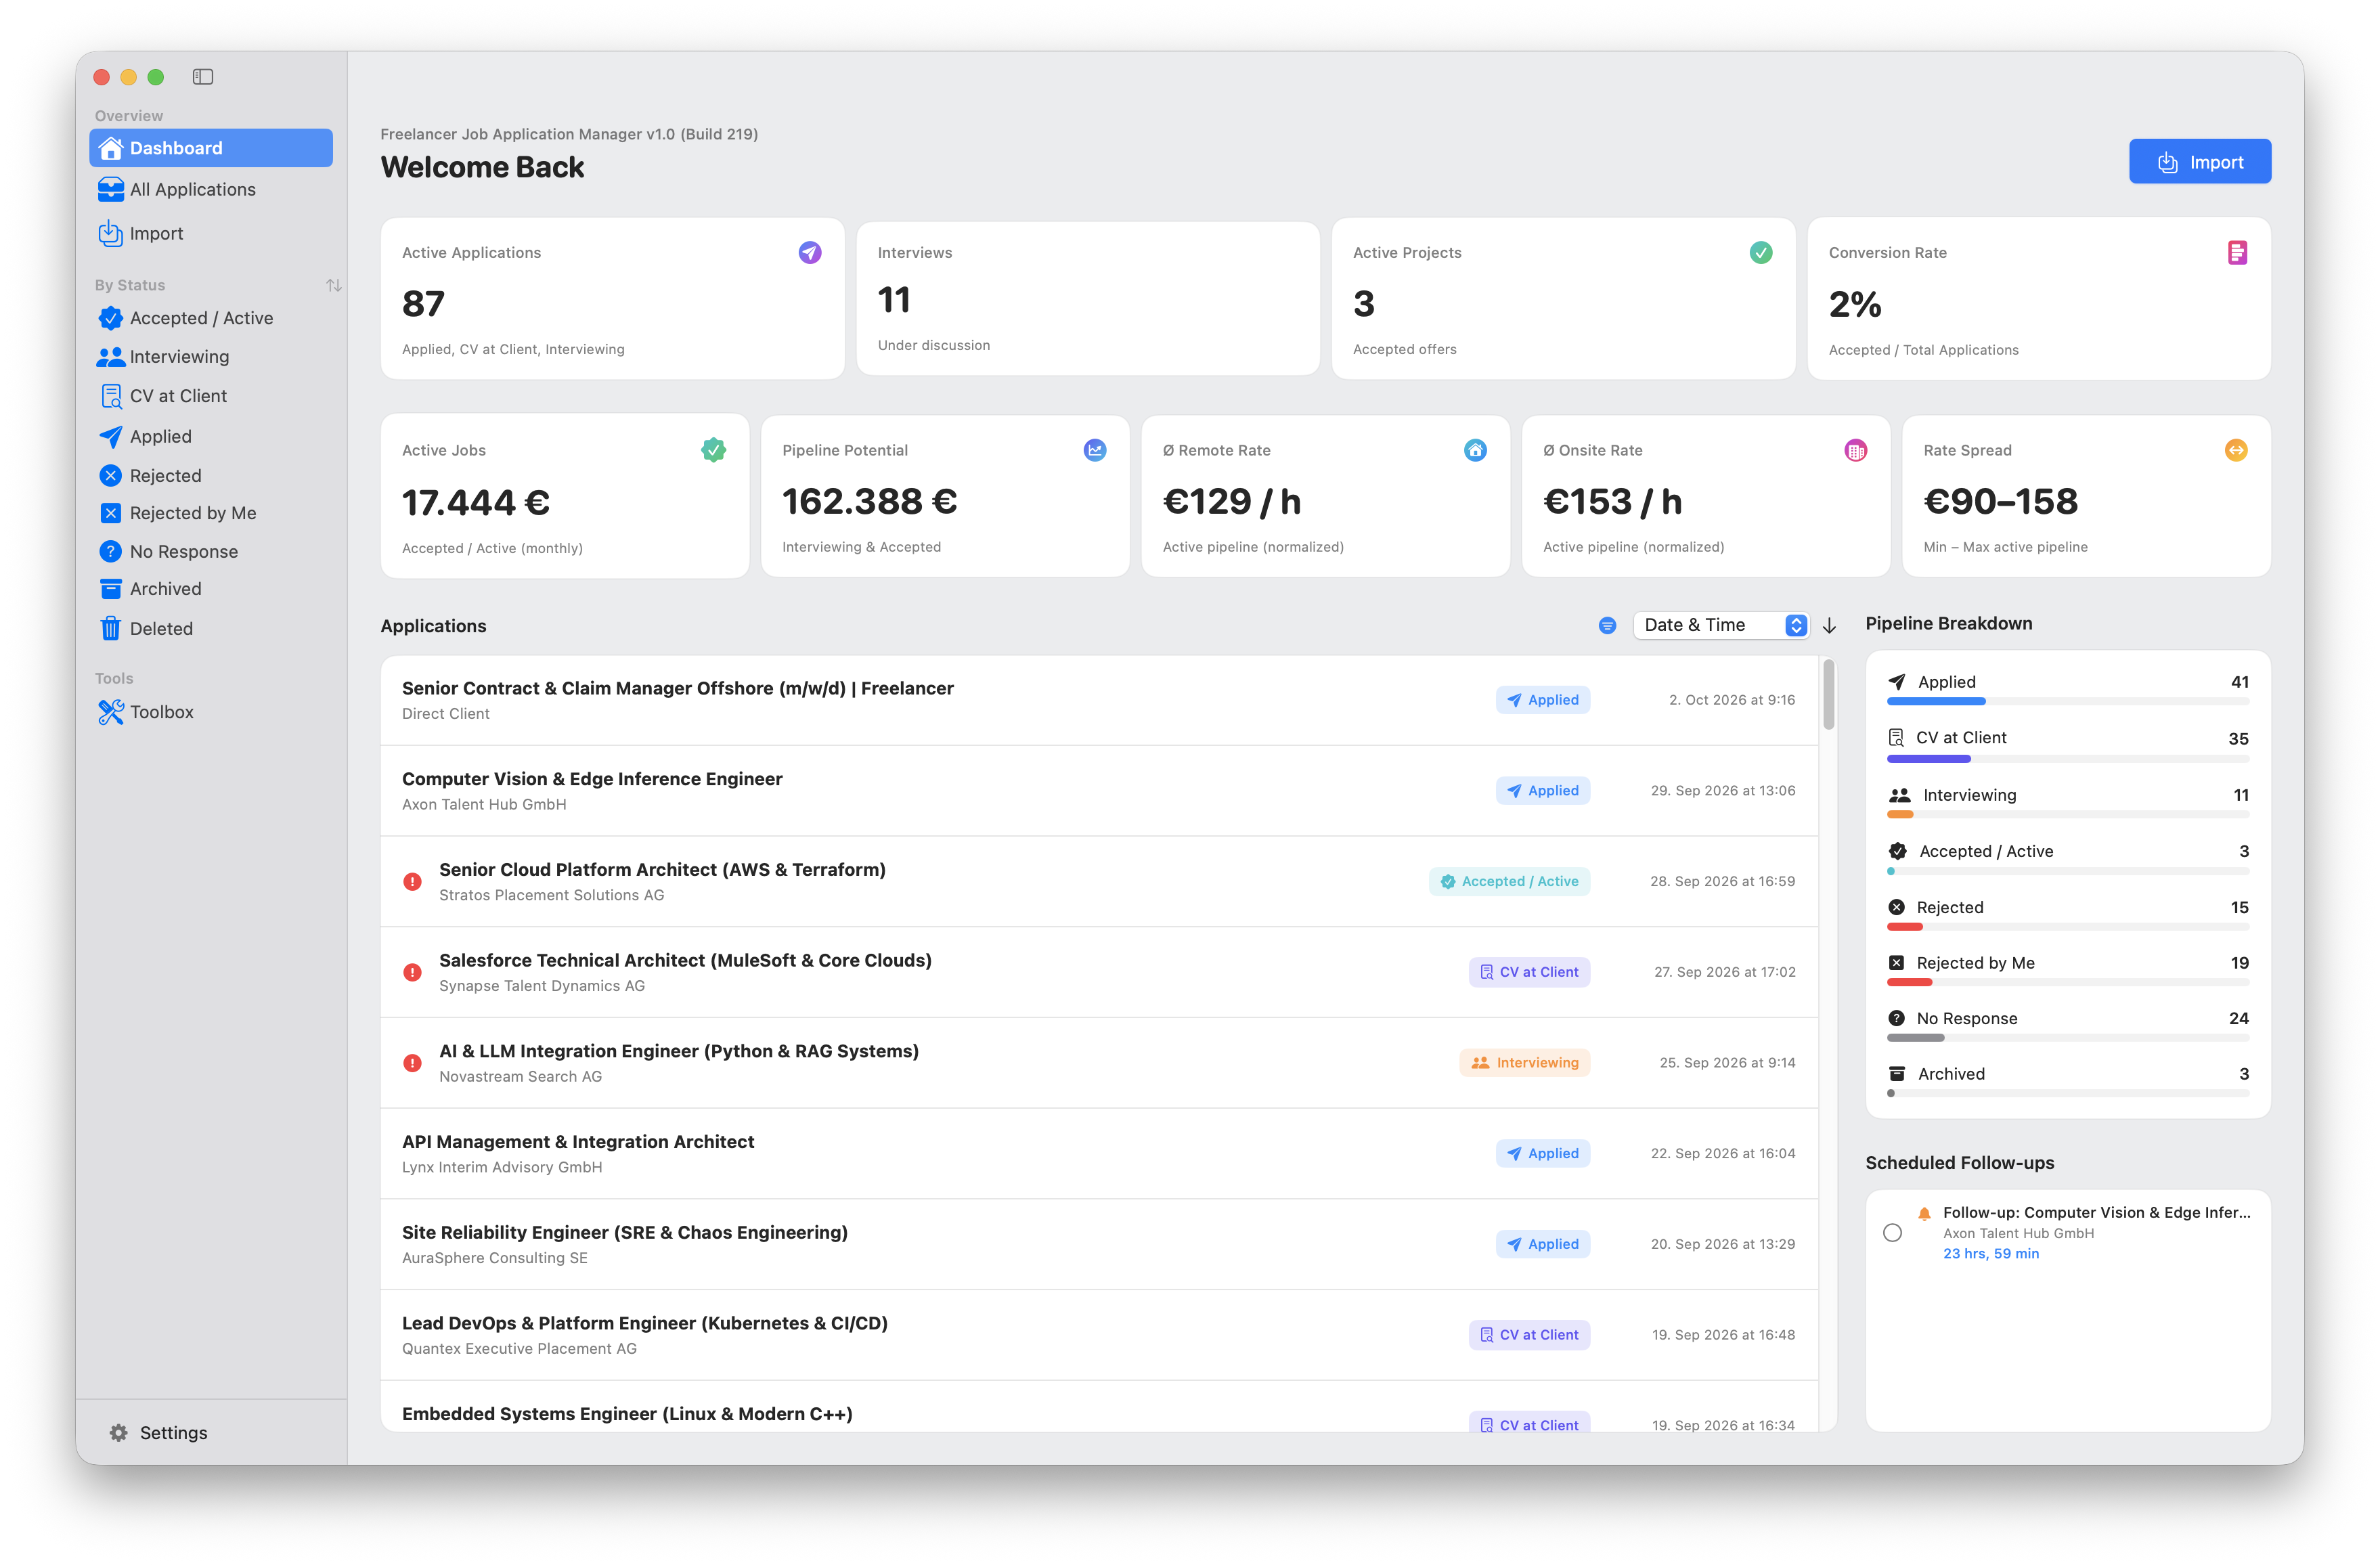Click the Applied paper-plane sidebar icon

111,436
